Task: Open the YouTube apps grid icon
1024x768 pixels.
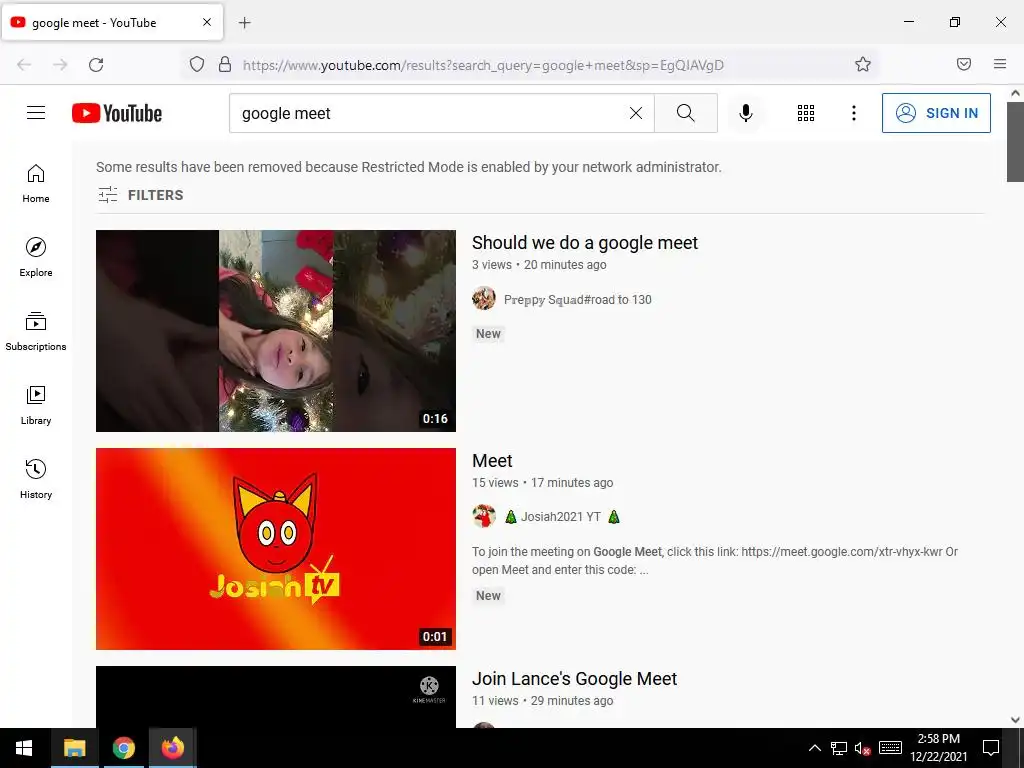Action: [x=806, y=113]
